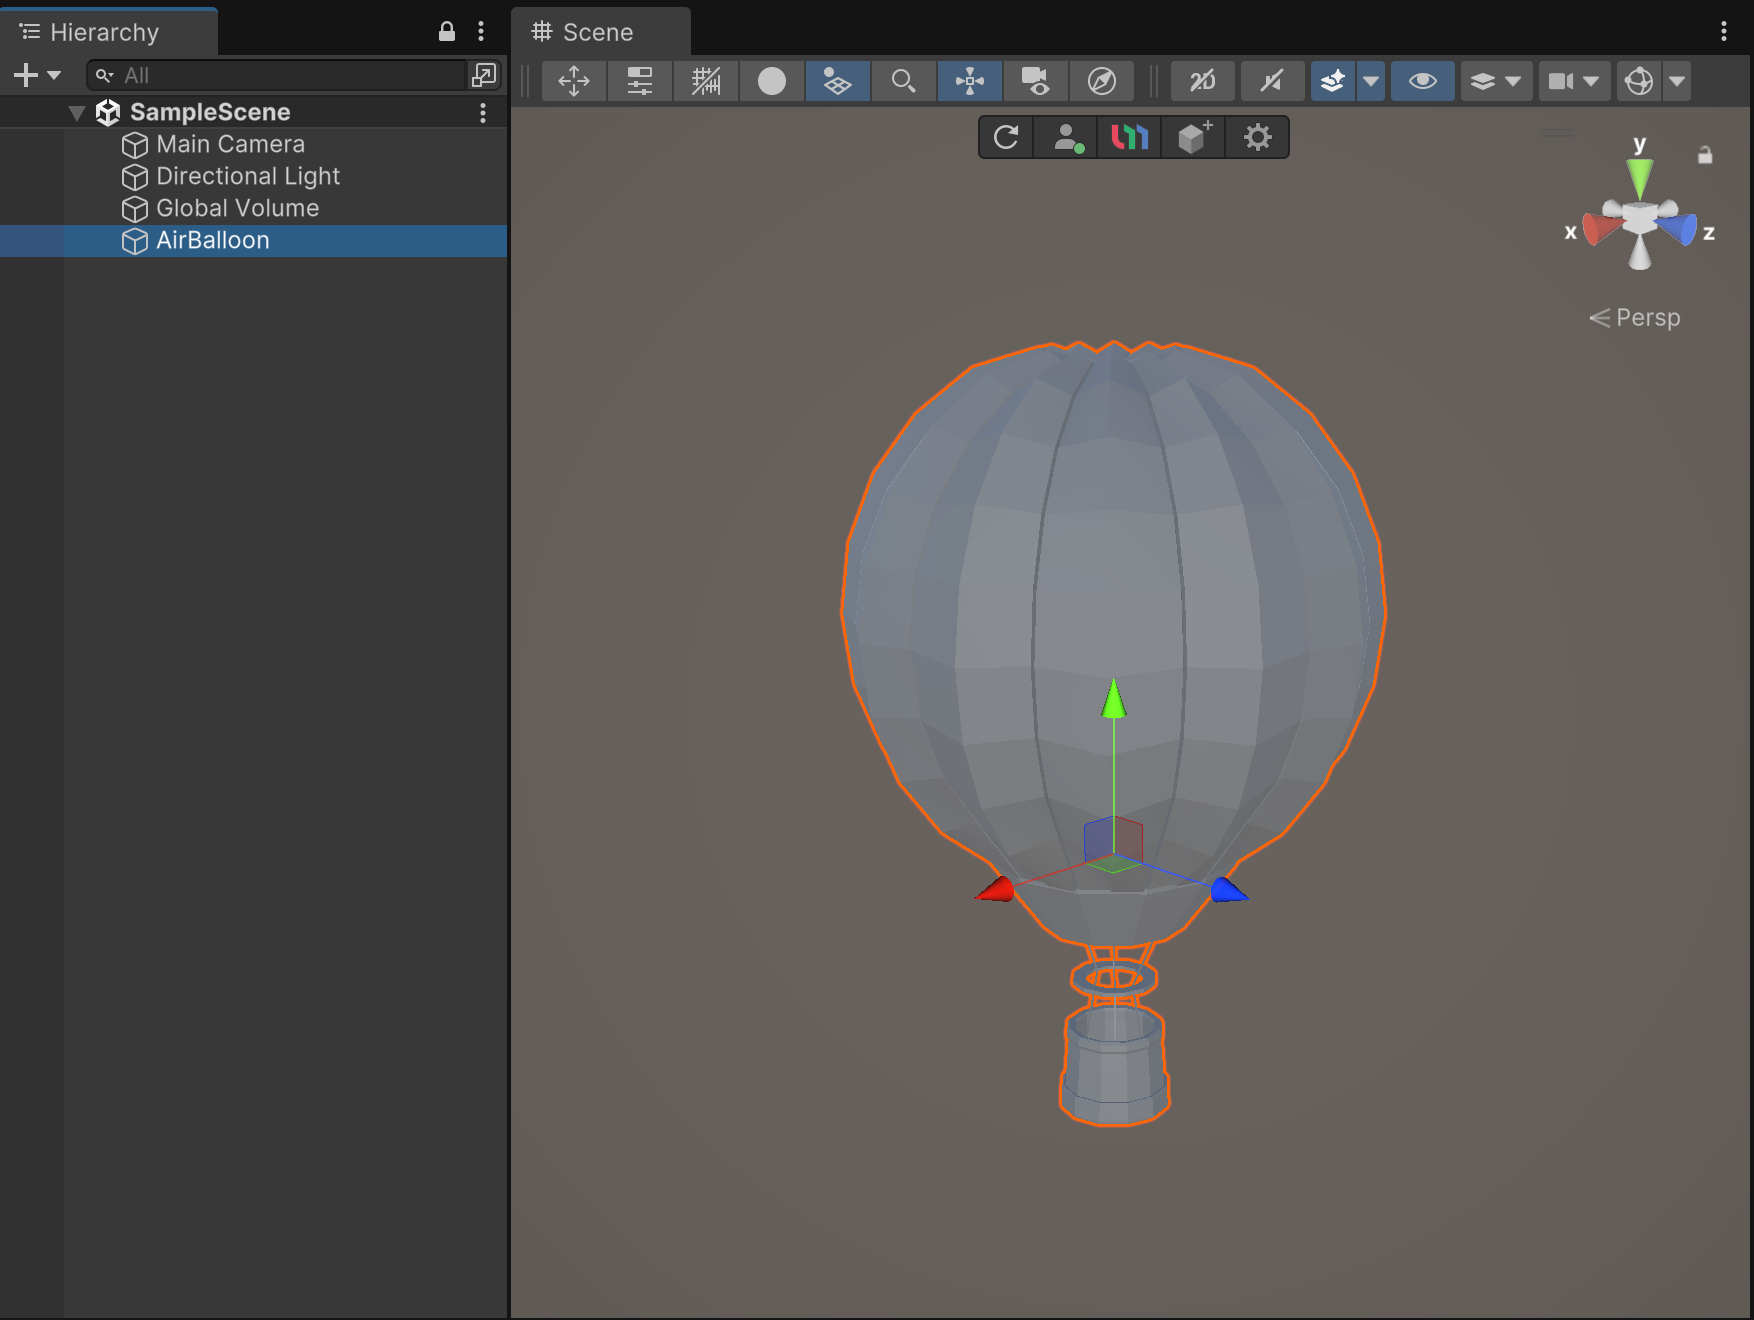1754x1320 pixels.
Task: Click the compass orientation overlay icon
Action: (1102, 81)
